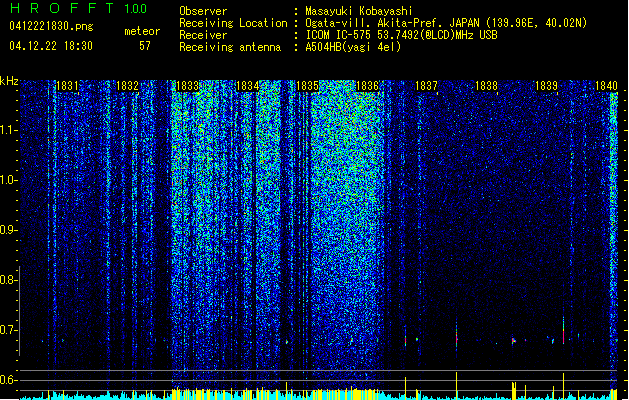
Task: Click the 0.6 kHz axis label
Action: pyautogui.click(x=9, y=380)
